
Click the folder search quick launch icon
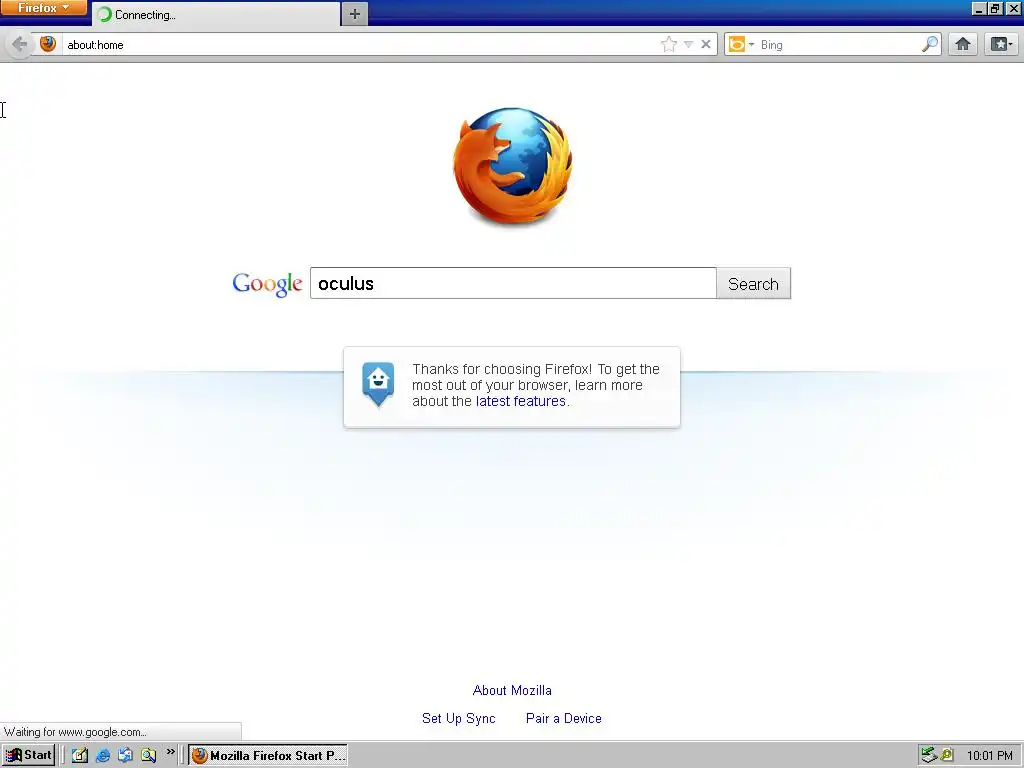(148, 756)
